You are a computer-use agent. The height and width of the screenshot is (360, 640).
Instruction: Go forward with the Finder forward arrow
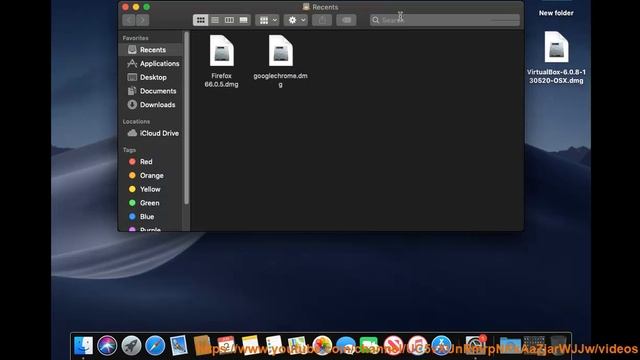point(142,20)
